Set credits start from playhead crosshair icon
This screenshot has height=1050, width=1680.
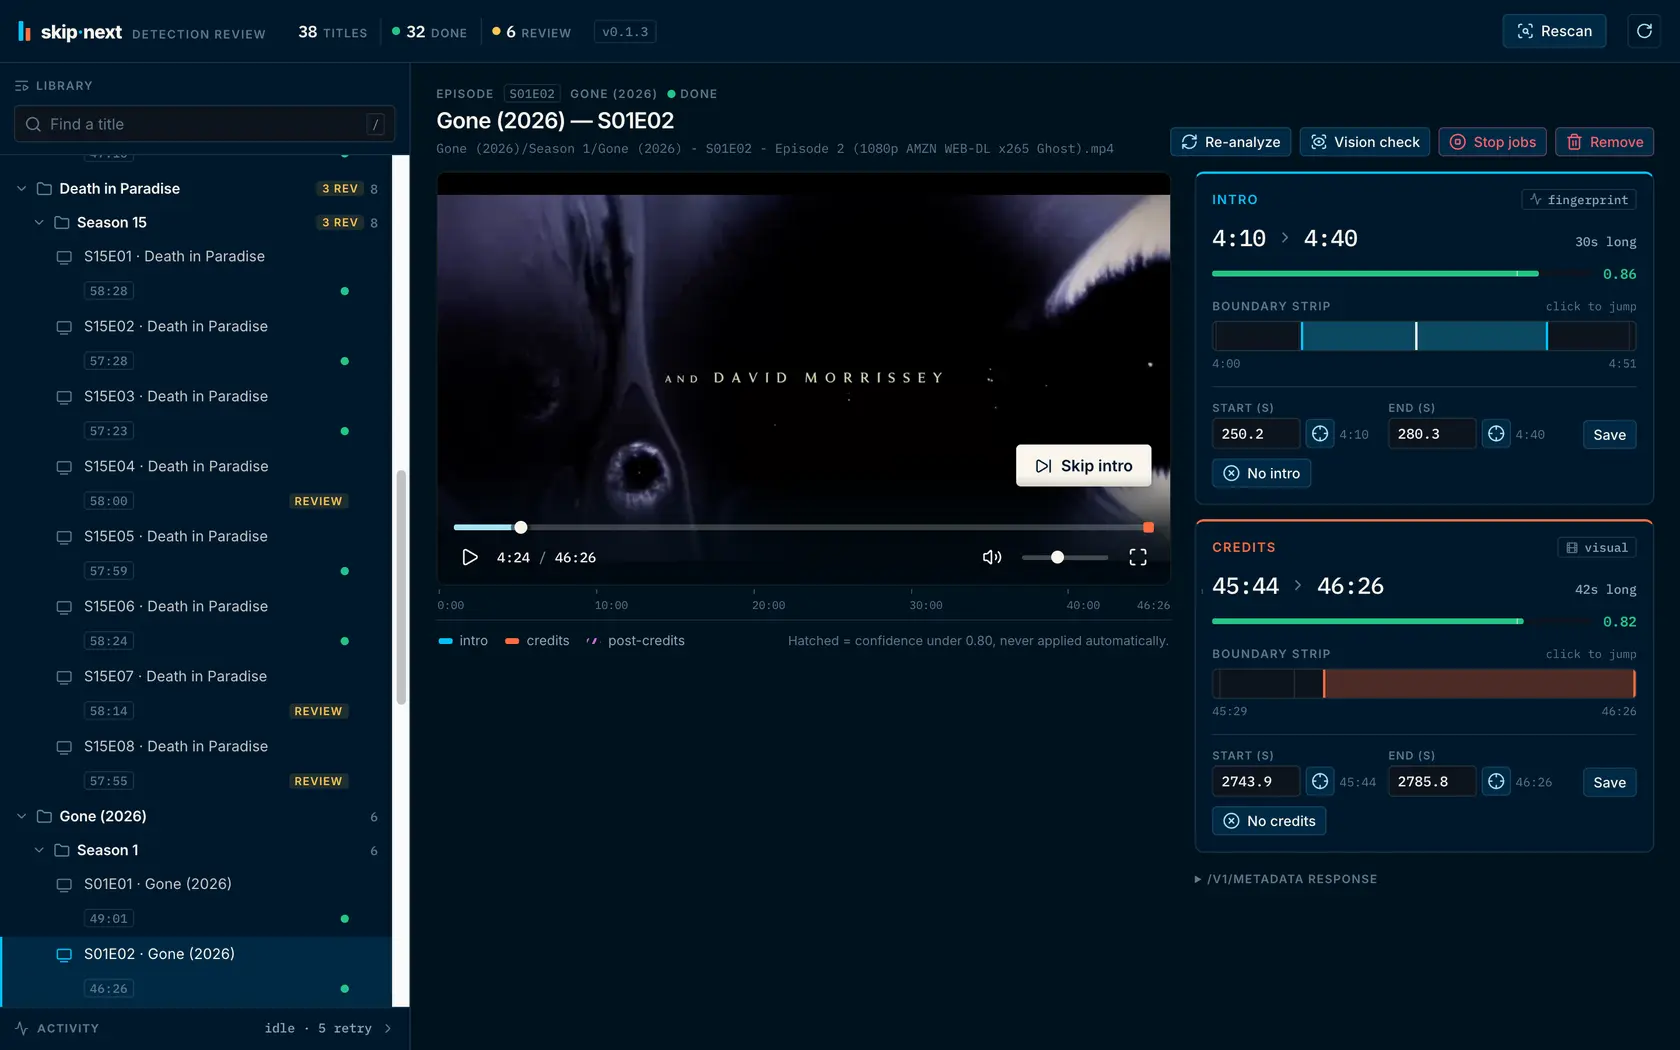click(x=1320, y=782)
